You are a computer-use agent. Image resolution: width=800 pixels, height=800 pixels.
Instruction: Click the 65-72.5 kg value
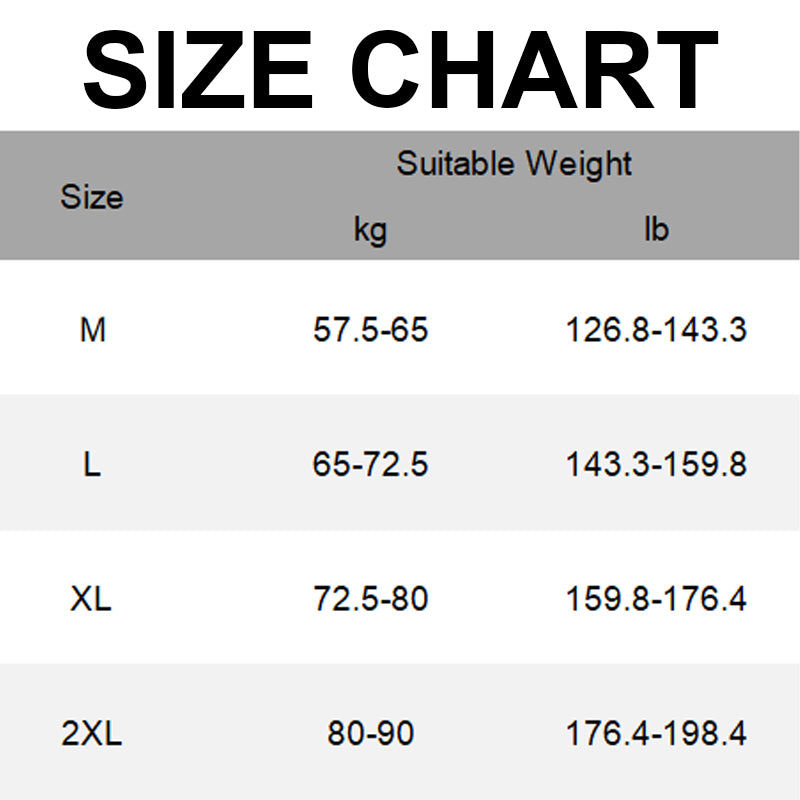tap(370, 464)
